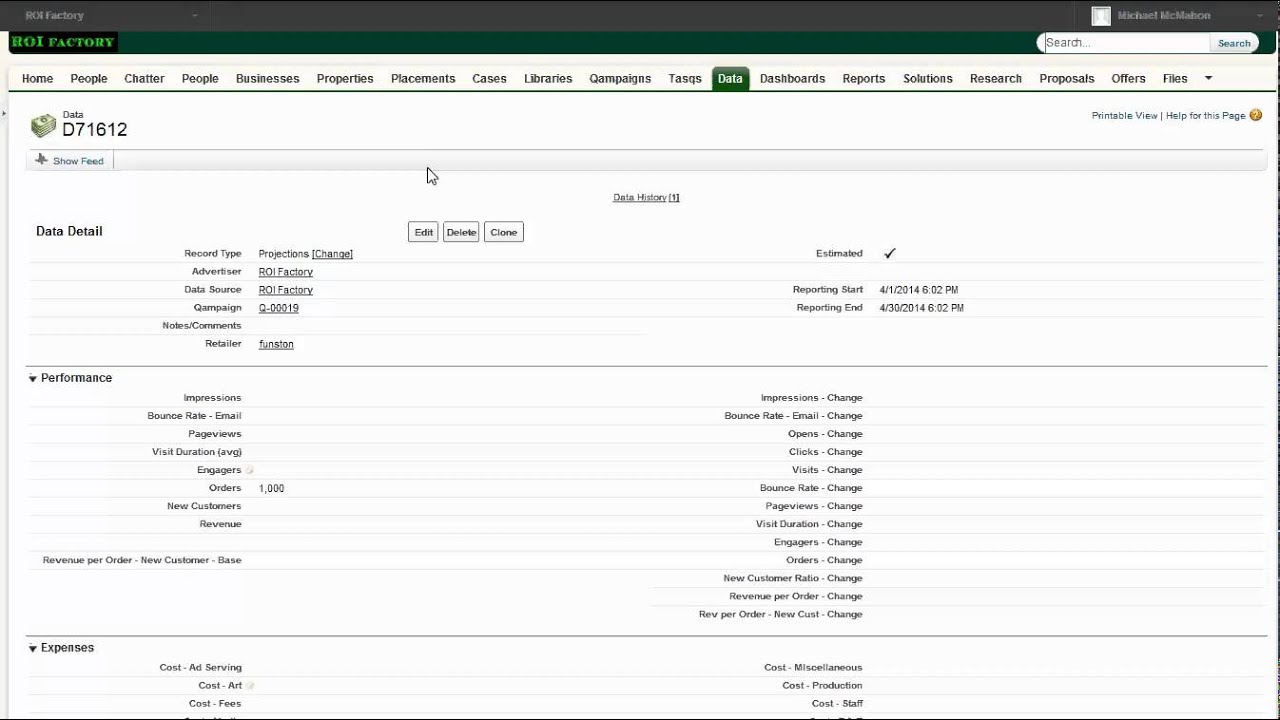
Task: Click the Projections record type value
Action: pos(283,254)
